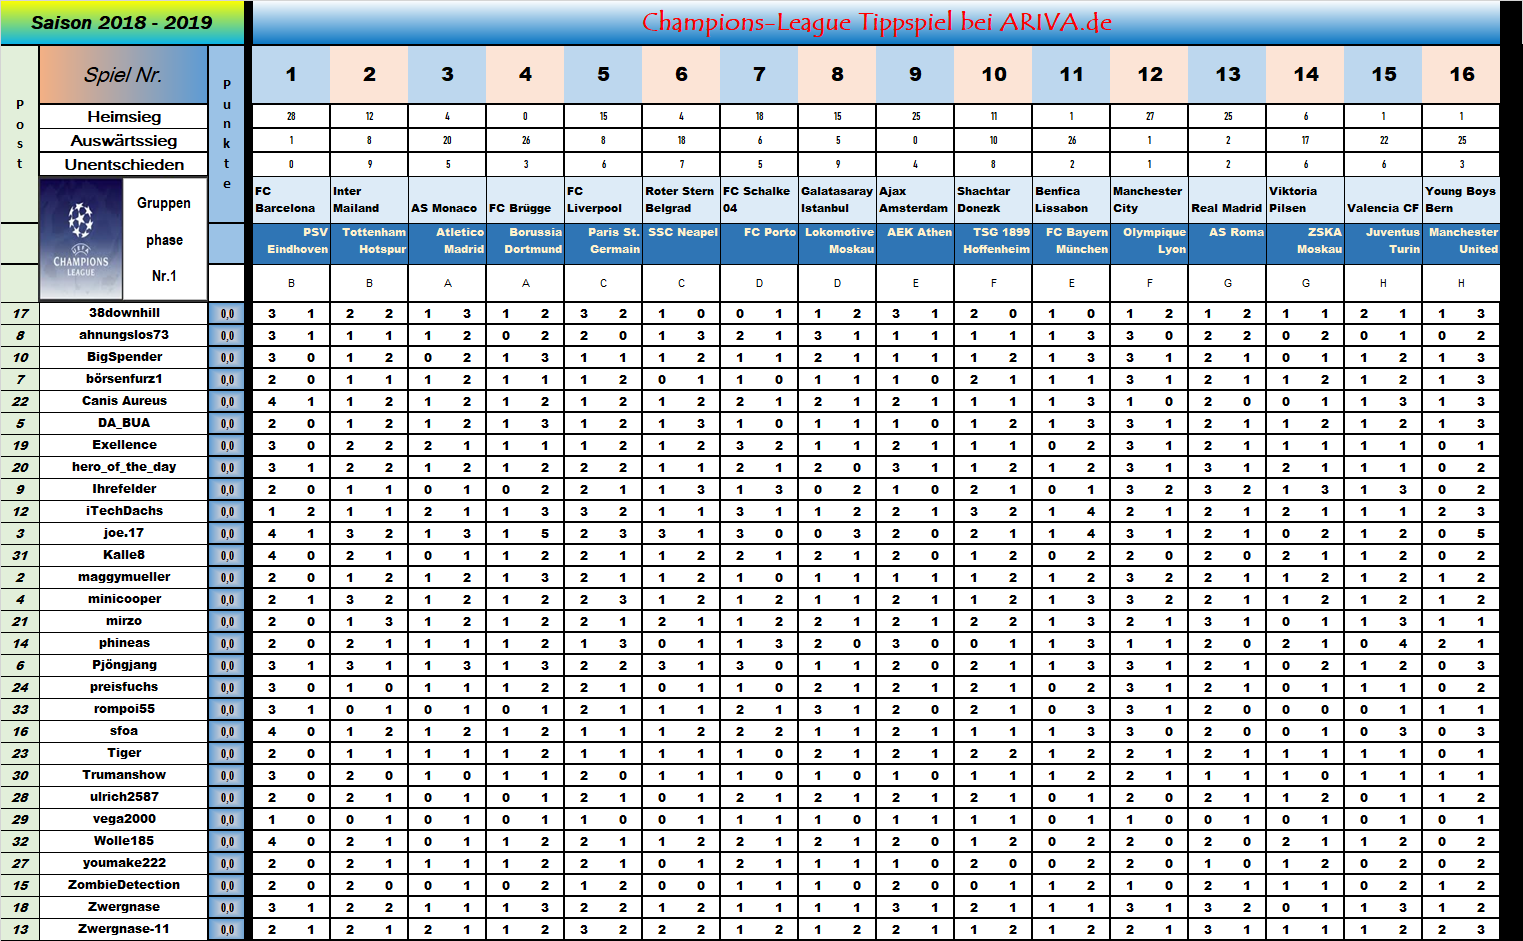Select the 'AEK Athen' away team cell

click(915, 244)
